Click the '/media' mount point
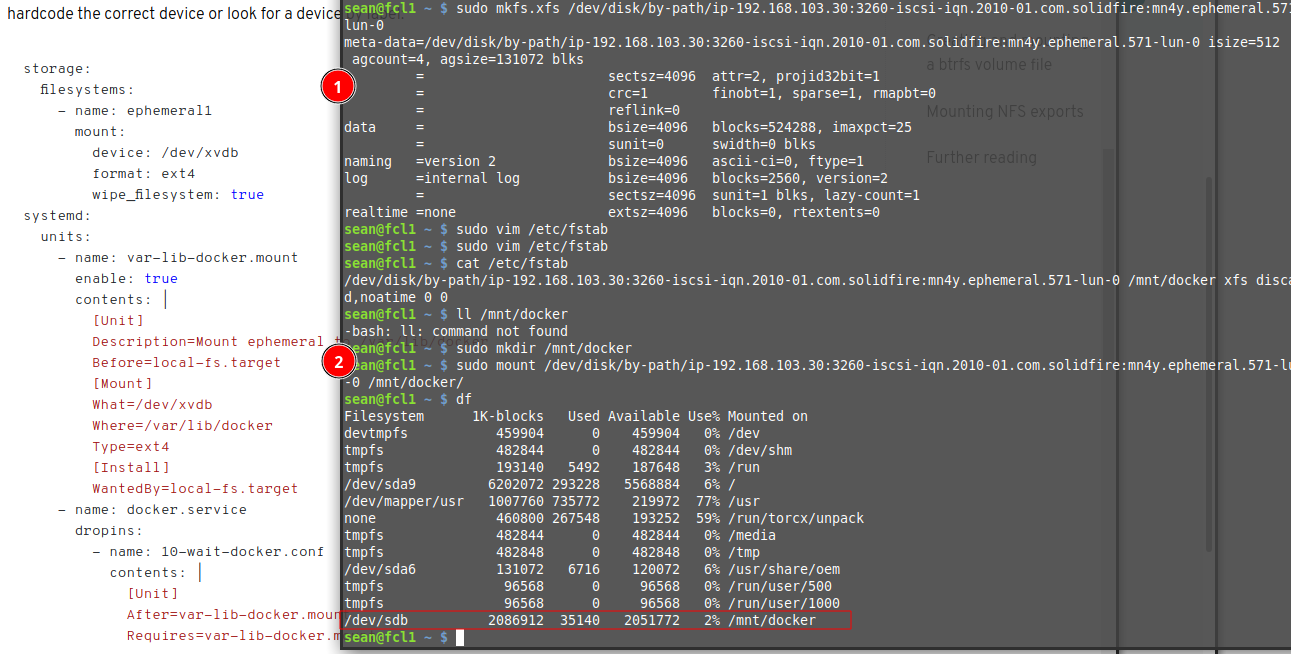1291x654 pixels. (752, 535)
